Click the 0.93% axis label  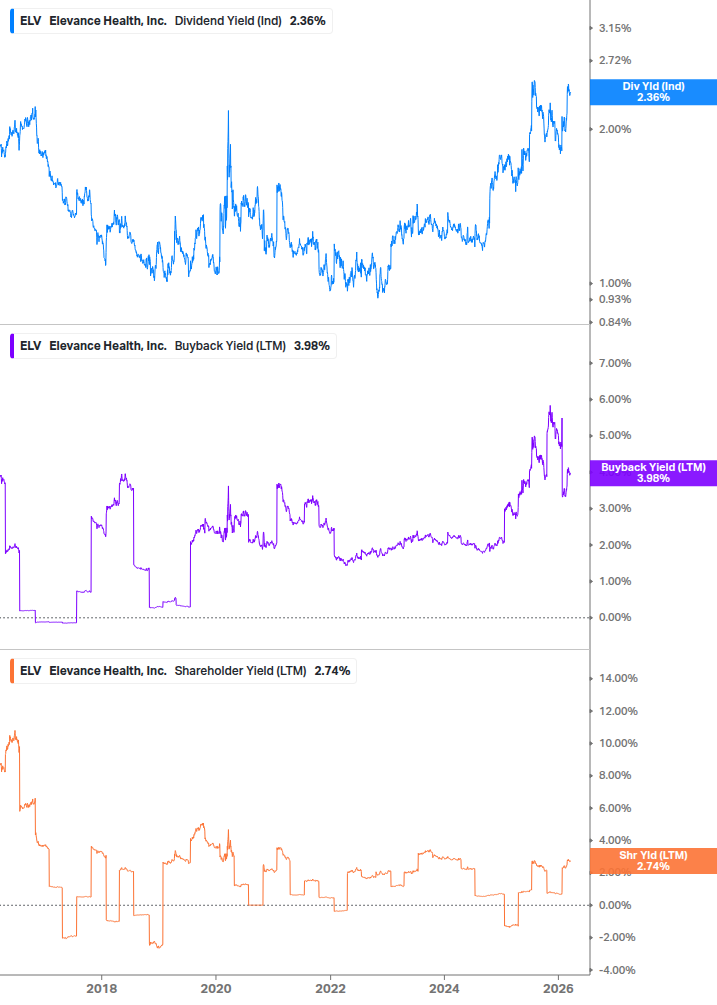tap(614, 299)
